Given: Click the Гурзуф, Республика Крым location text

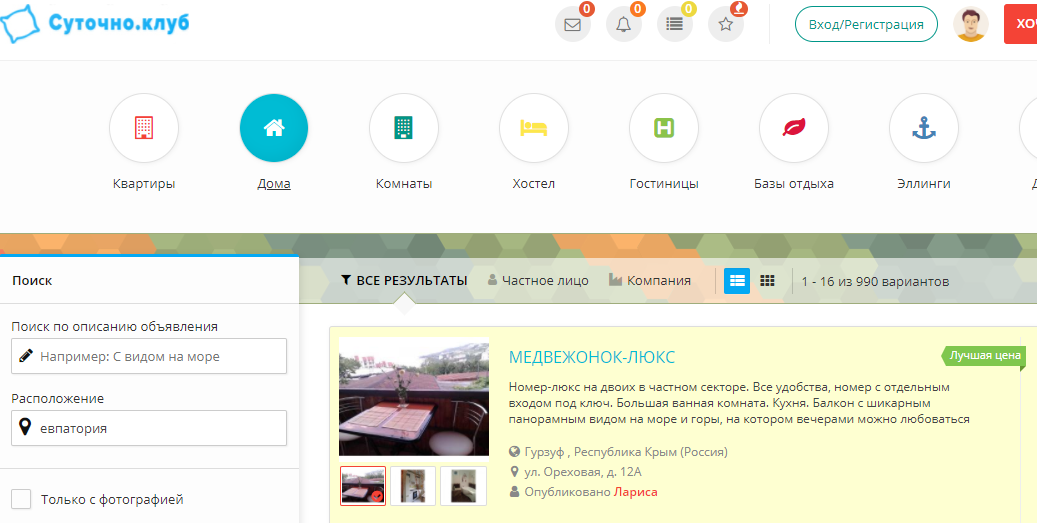Looking at the screenshot, I should (x=626, y=452).
